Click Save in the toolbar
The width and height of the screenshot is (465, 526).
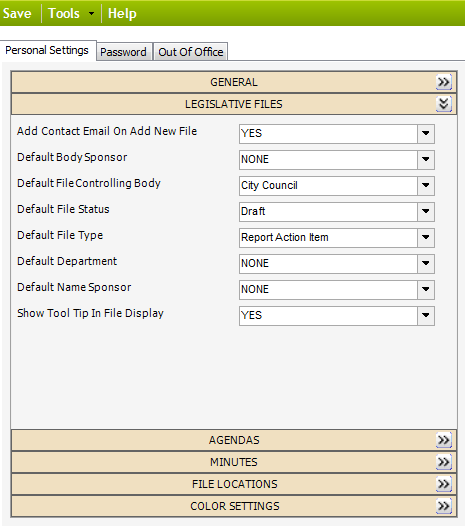(x=17, y=13)
